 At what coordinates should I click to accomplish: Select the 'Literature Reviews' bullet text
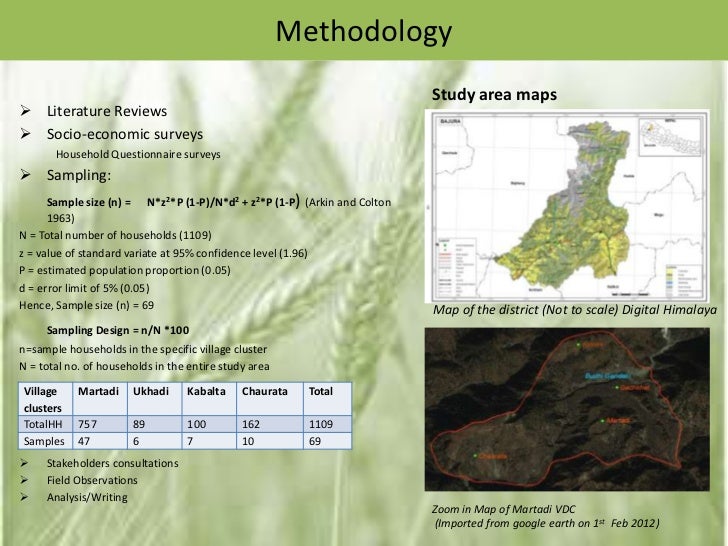pos(107,111)
